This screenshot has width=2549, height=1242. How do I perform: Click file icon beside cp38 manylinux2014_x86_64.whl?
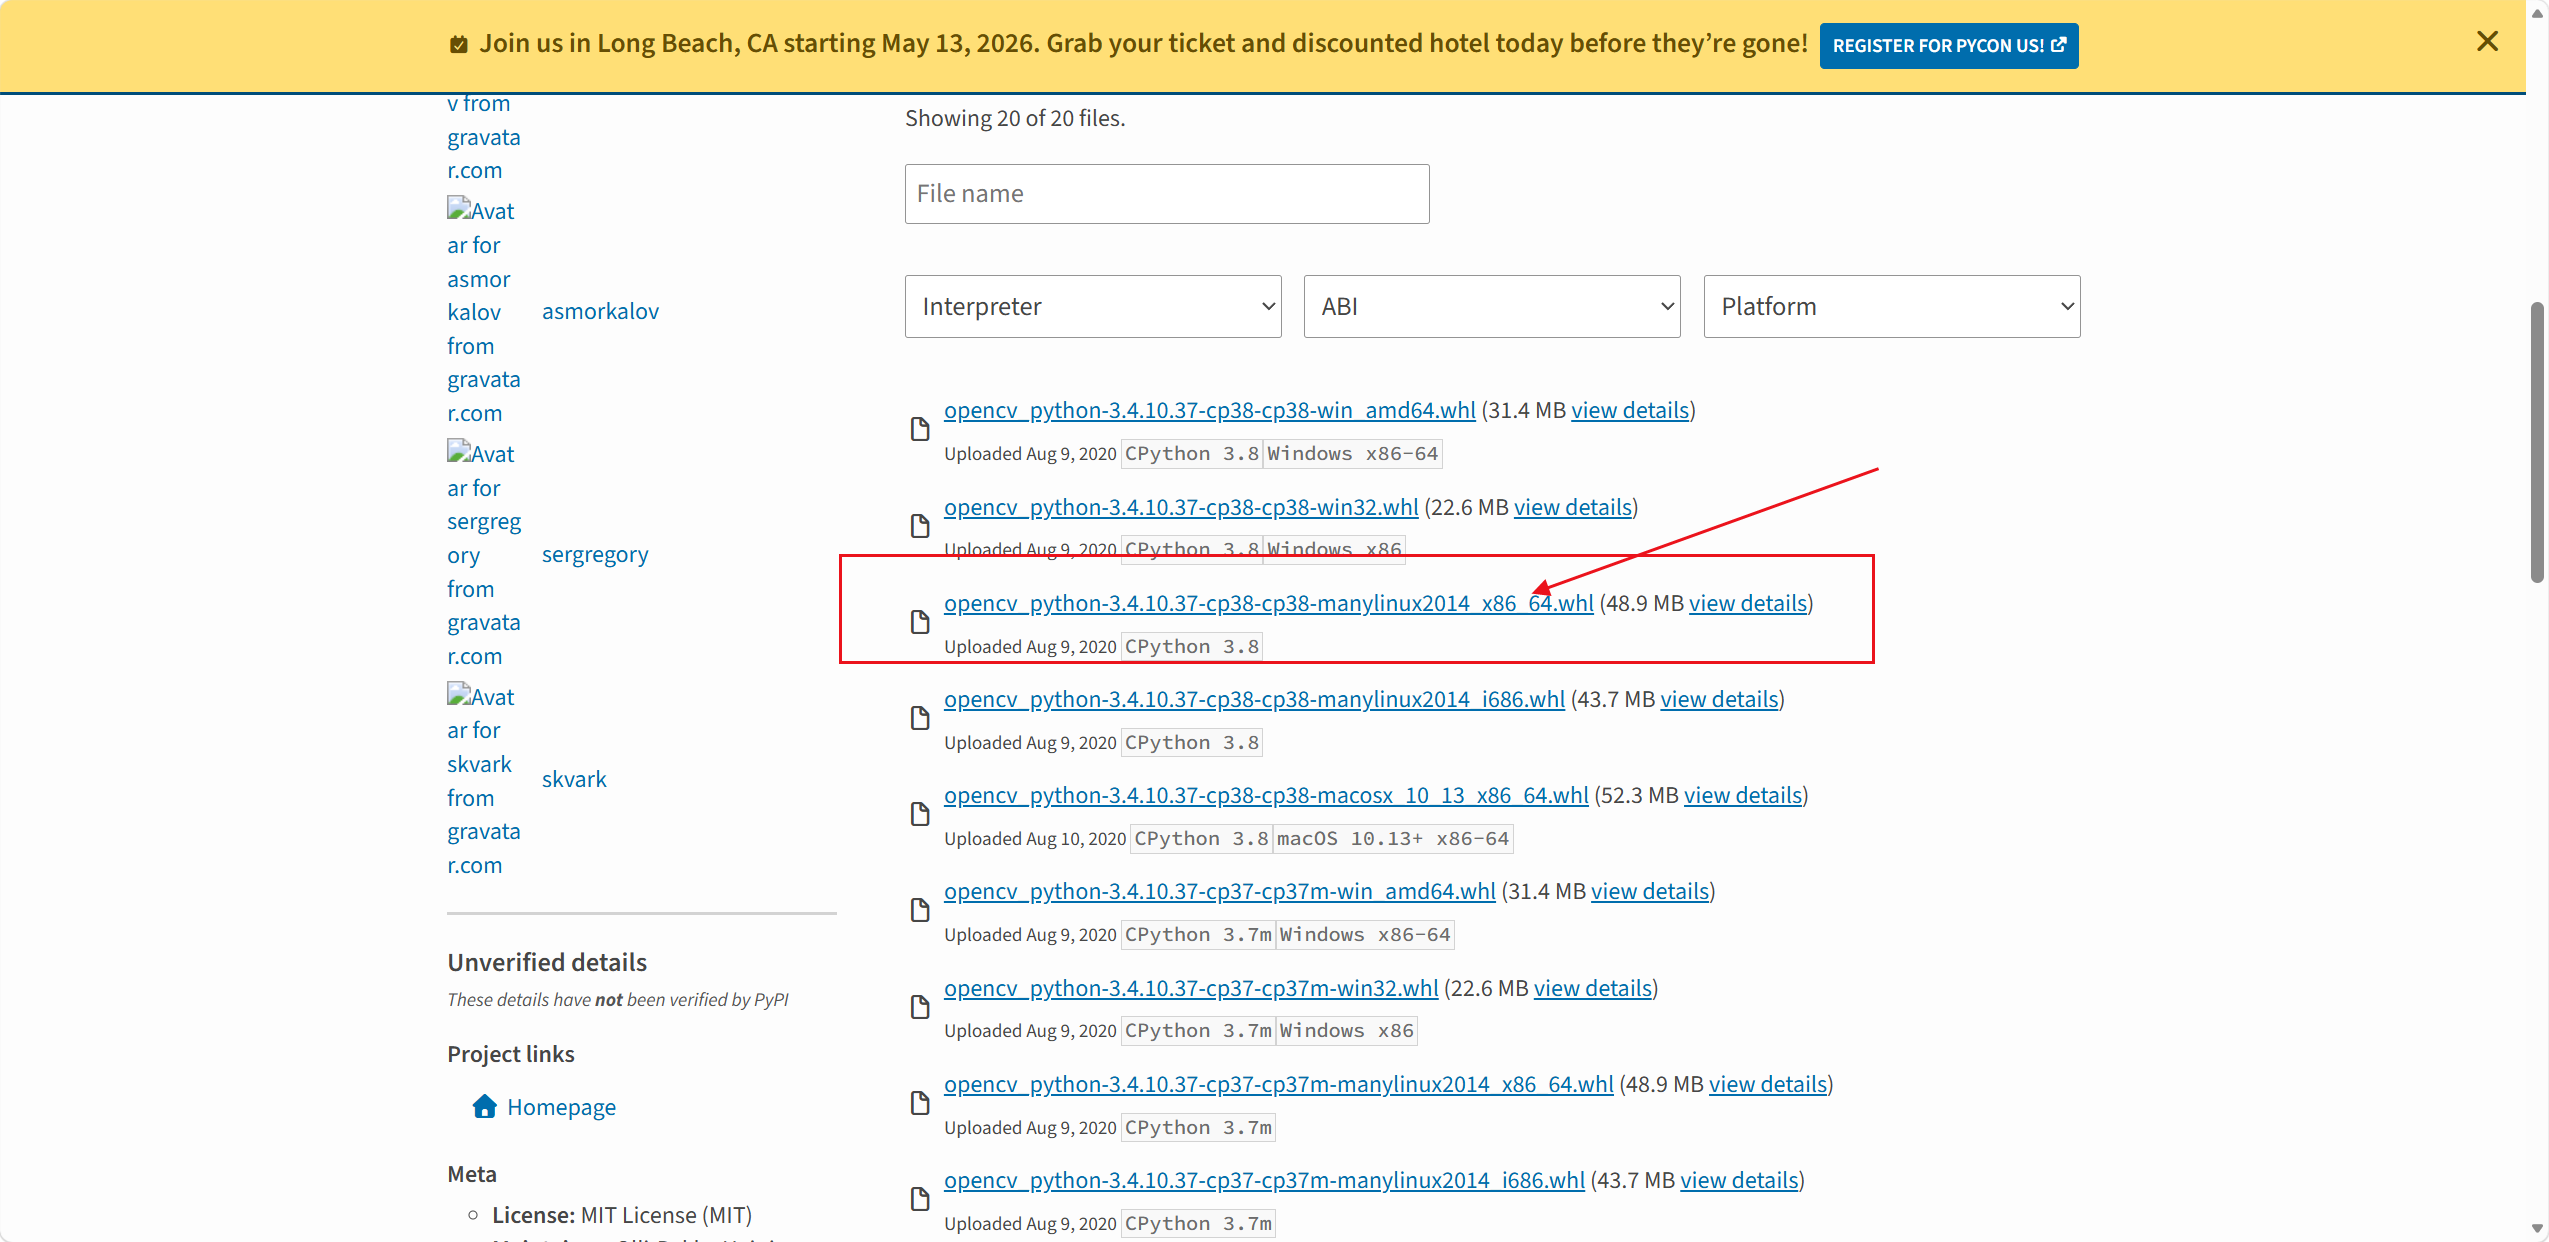[x=920, y=622]
